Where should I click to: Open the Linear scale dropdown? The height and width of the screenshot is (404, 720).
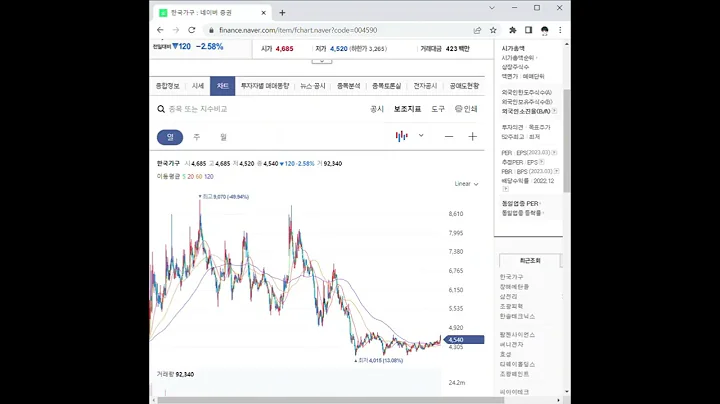pyautogui.click(x=467, y=184)
